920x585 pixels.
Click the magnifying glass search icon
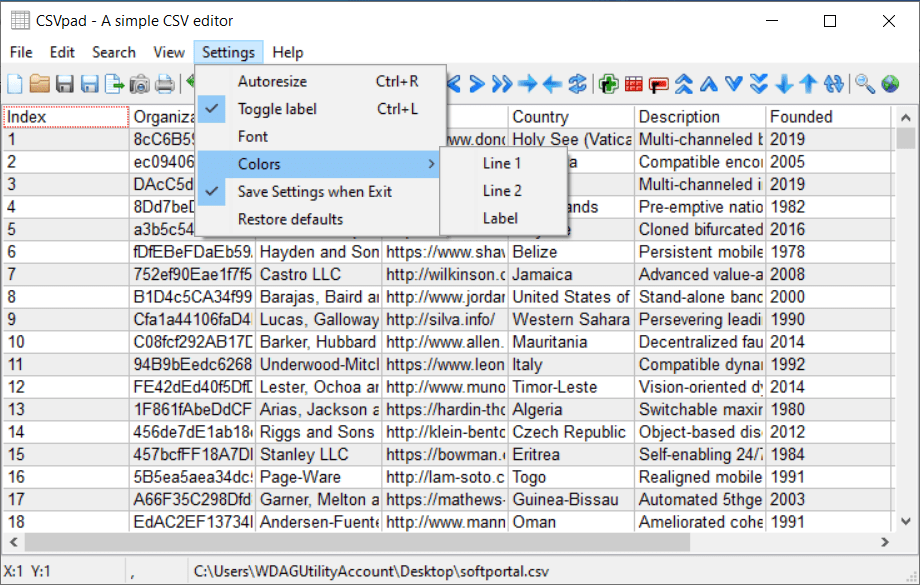pos(865,84)
